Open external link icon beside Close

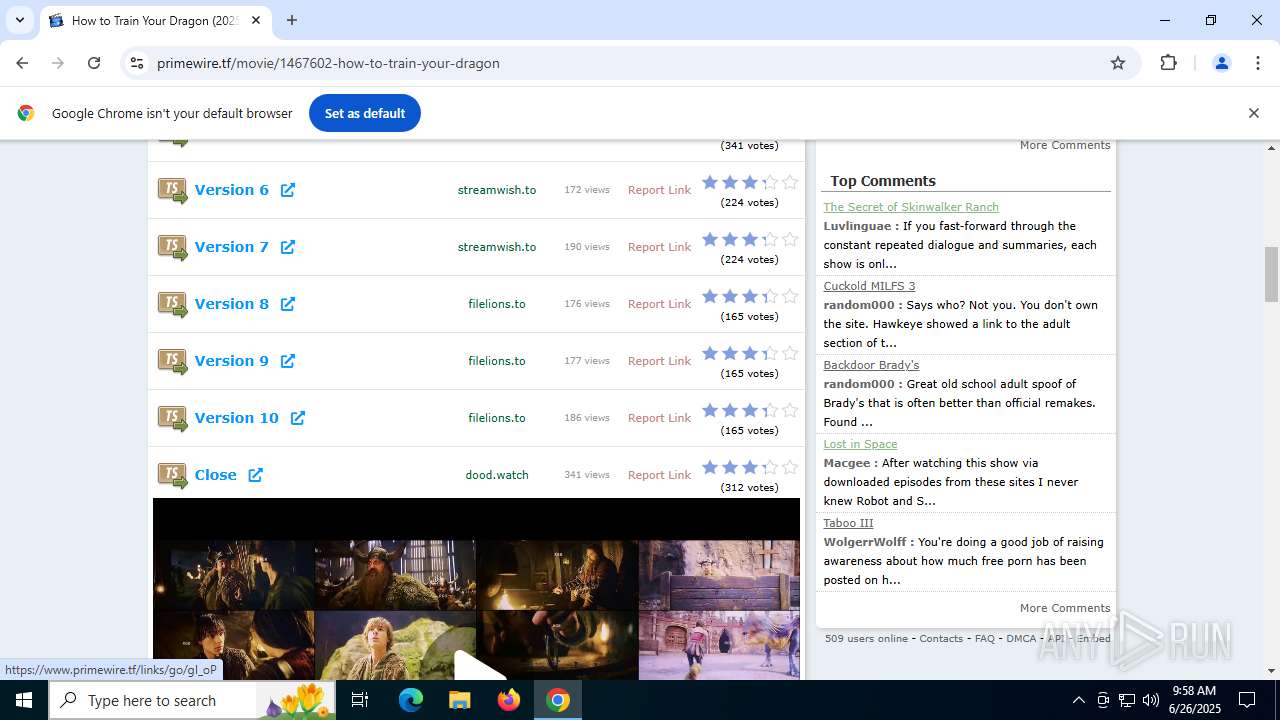(256, 475)
